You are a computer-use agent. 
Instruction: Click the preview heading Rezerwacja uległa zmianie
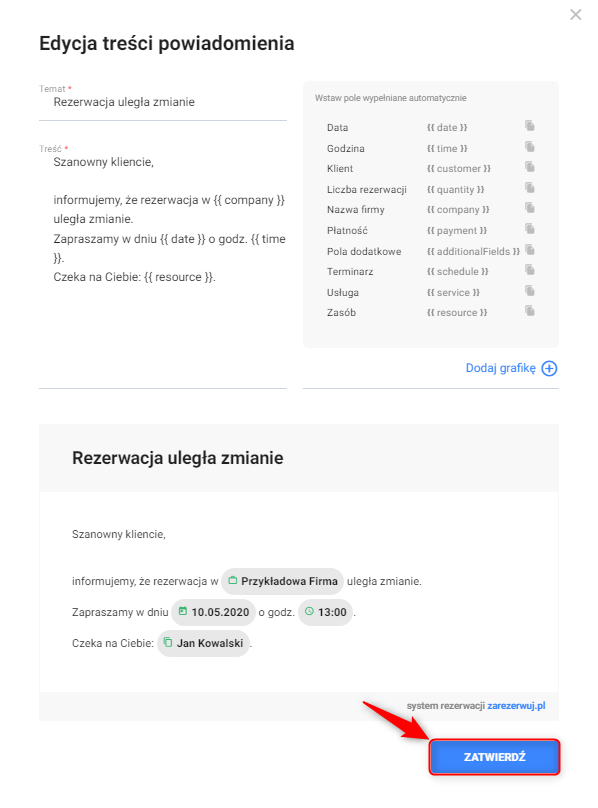178,458
